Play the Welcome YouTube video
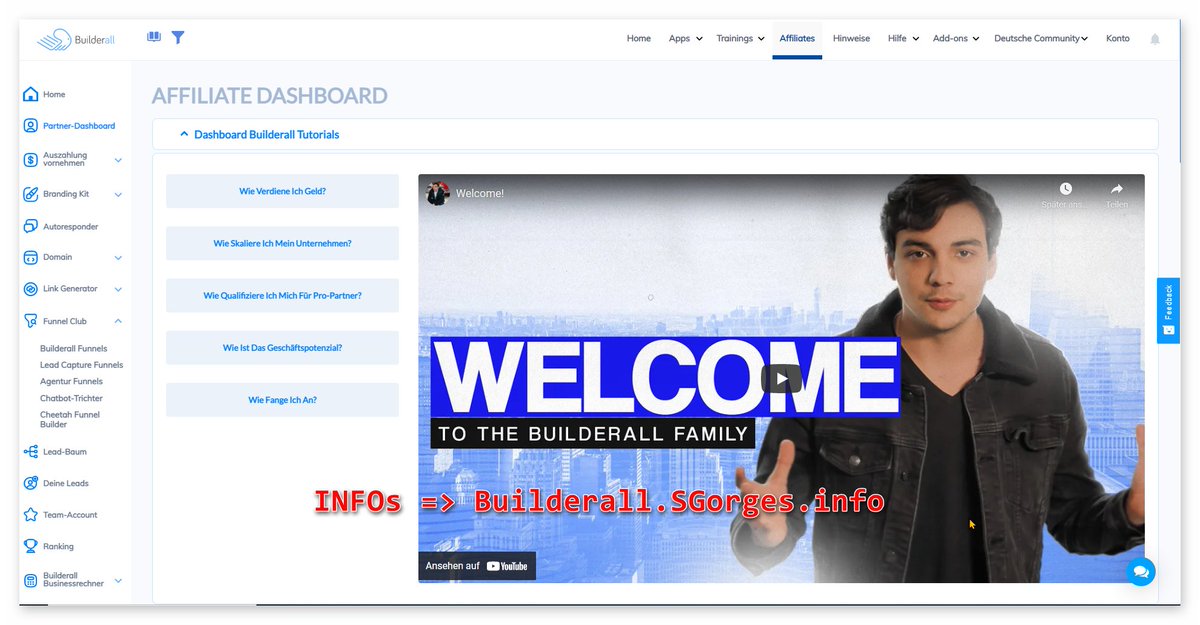Image resolution: width=1200 pixels, height=625 pixels. [x=781, y=378]
